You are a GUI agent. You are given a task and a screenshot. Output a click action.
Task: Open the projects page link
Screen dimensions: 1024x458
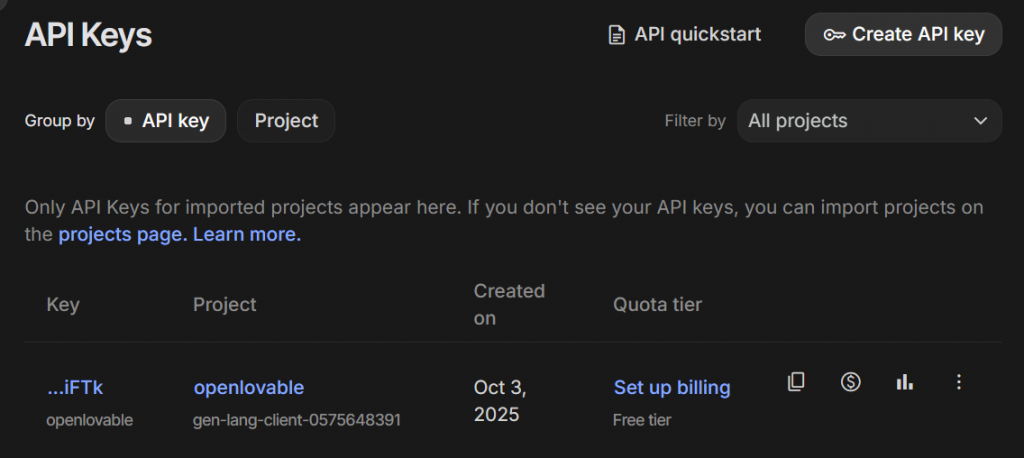click(x=122, y=235)
